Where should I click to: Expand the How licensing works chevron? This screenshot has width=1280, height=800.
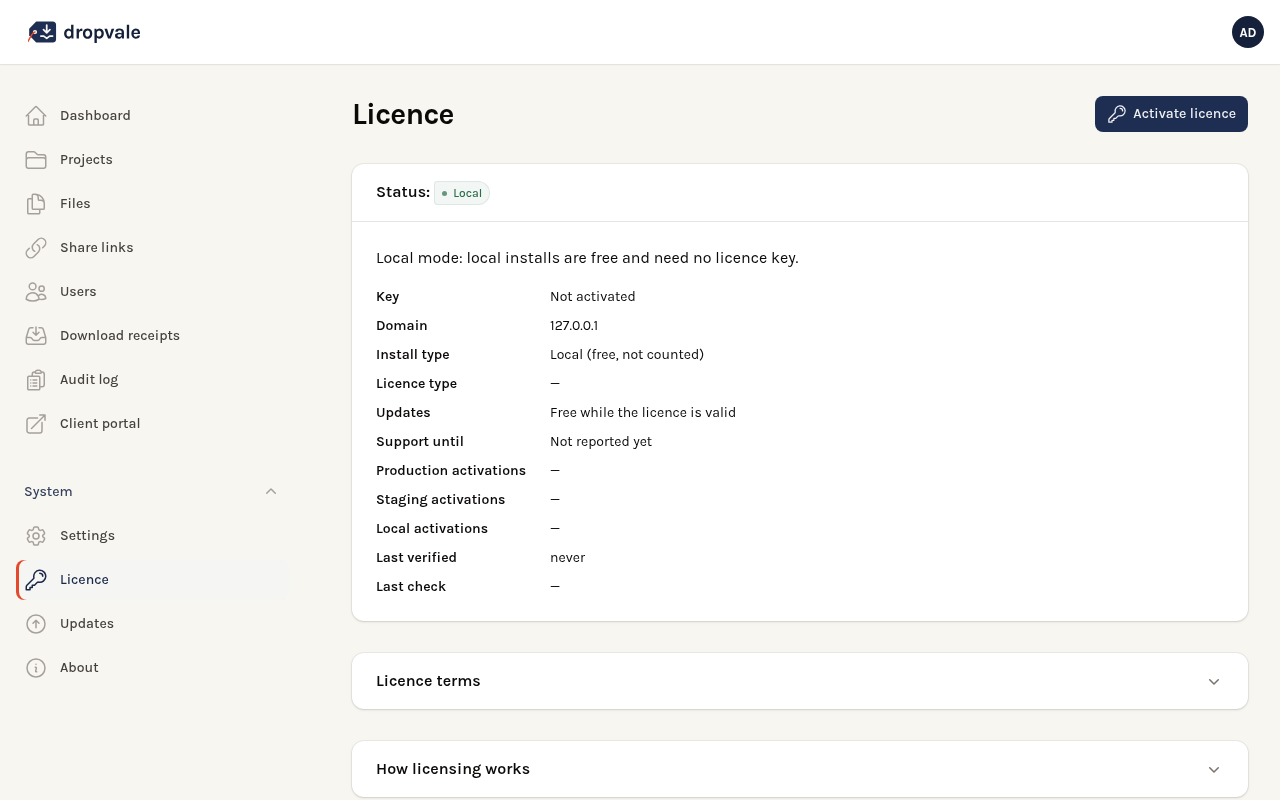point(1214,770)
